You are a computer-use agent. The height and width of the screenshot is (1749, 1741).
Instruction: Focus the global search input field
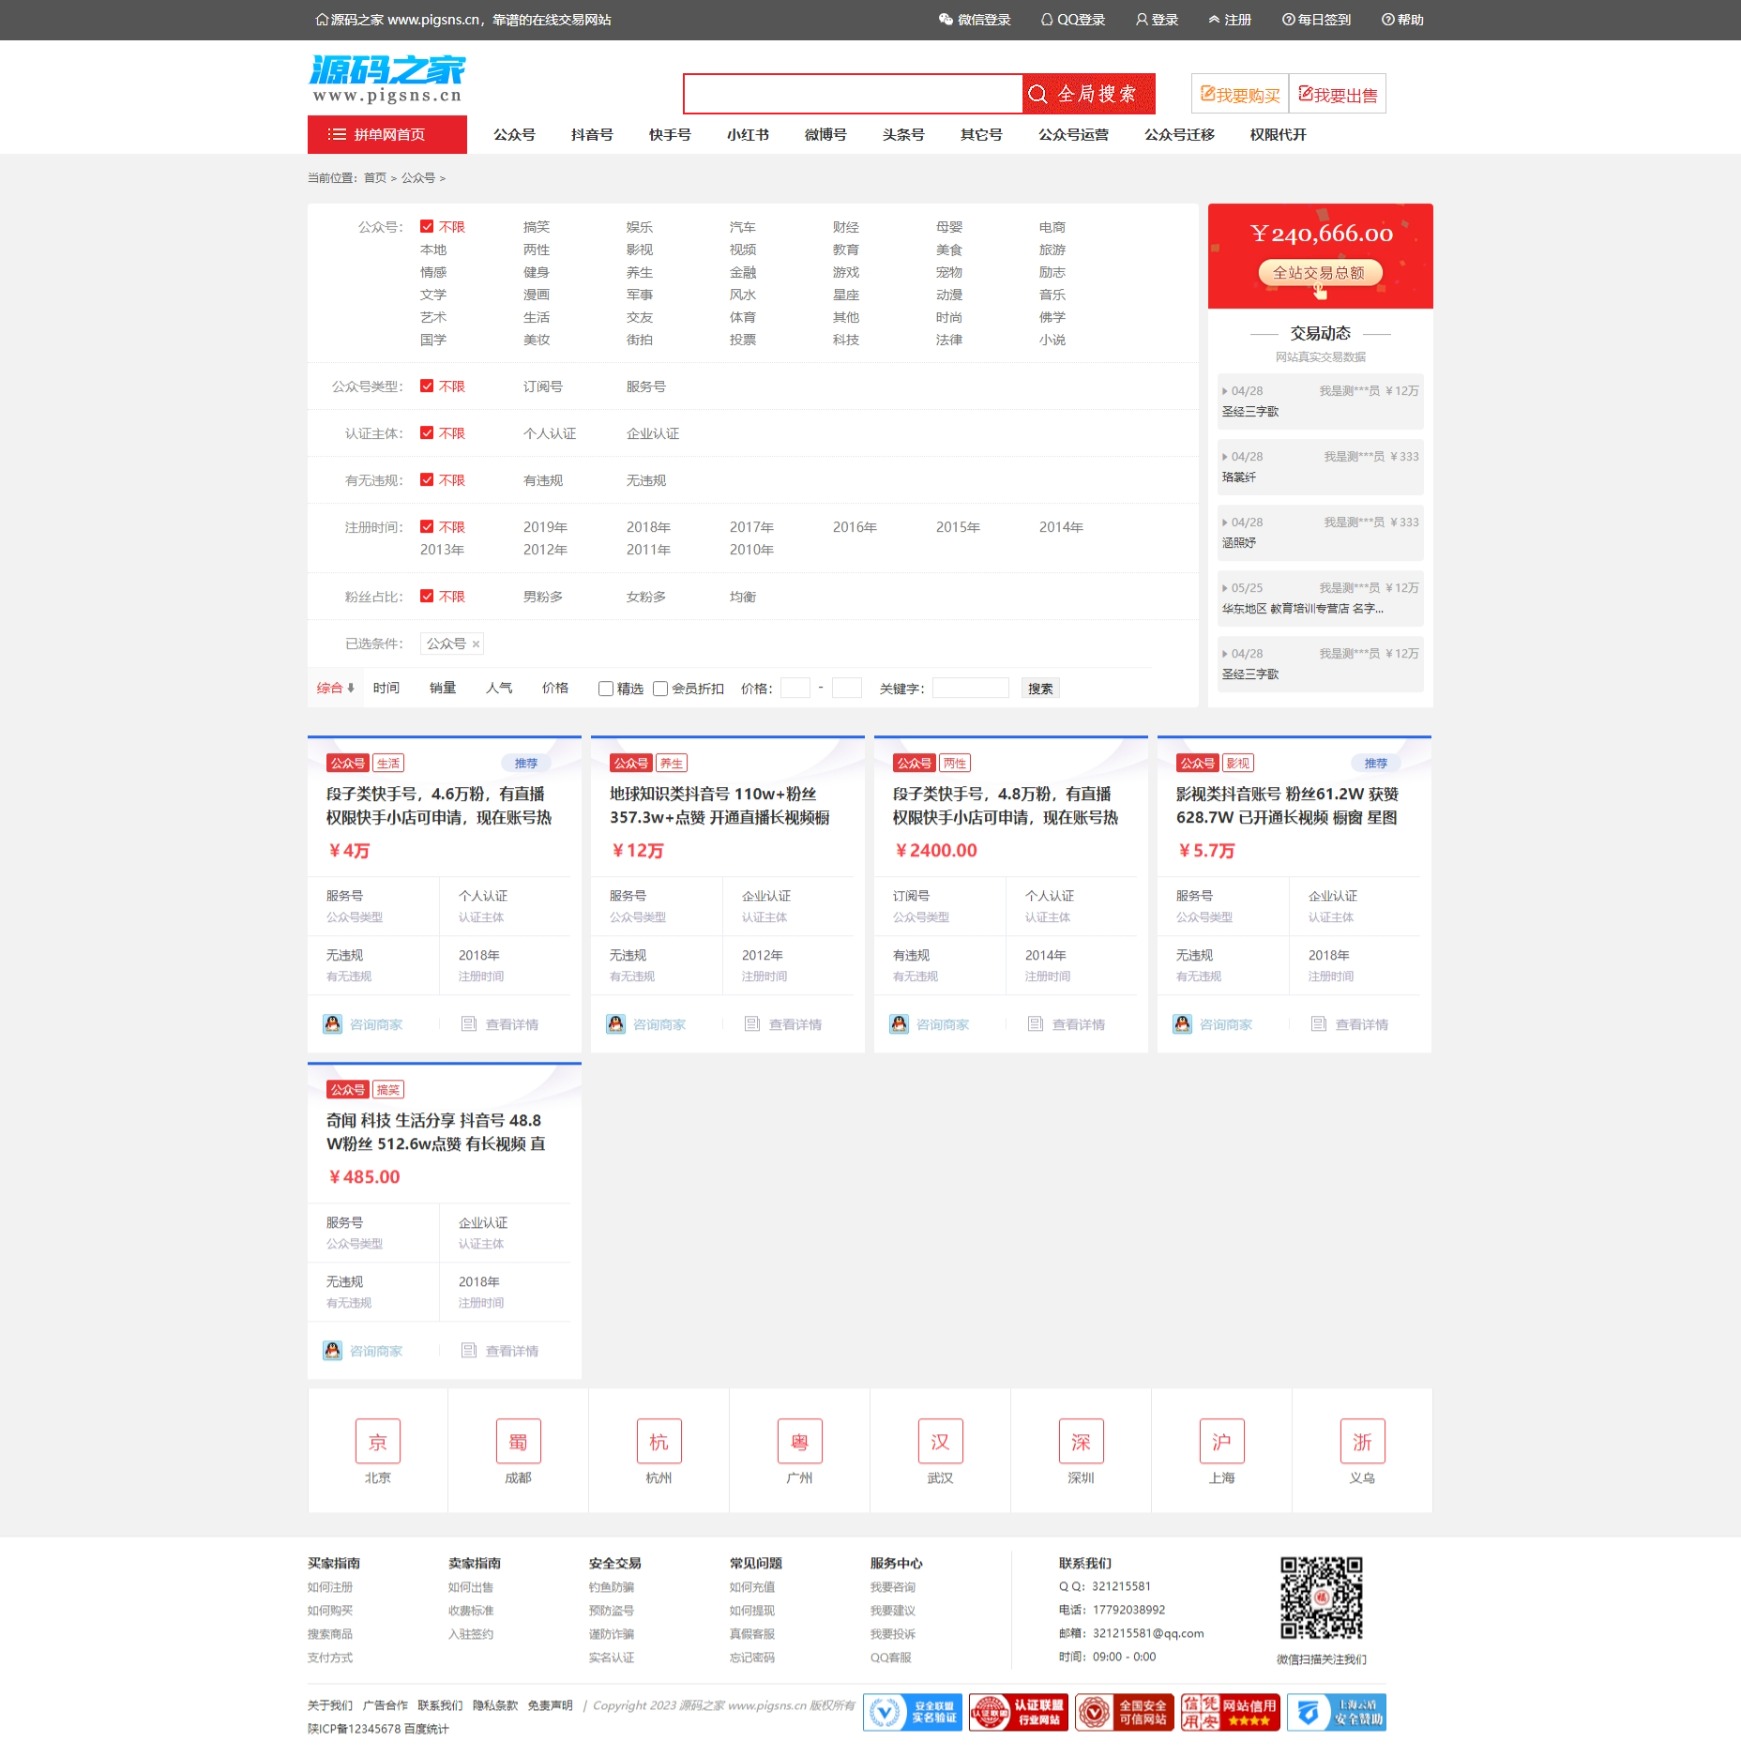(x=853, y=94)
